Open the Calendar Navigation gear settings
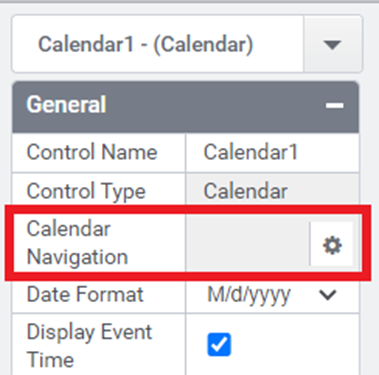Image resolution: width=379 pixels, height=375 pixels. (332, 244)
